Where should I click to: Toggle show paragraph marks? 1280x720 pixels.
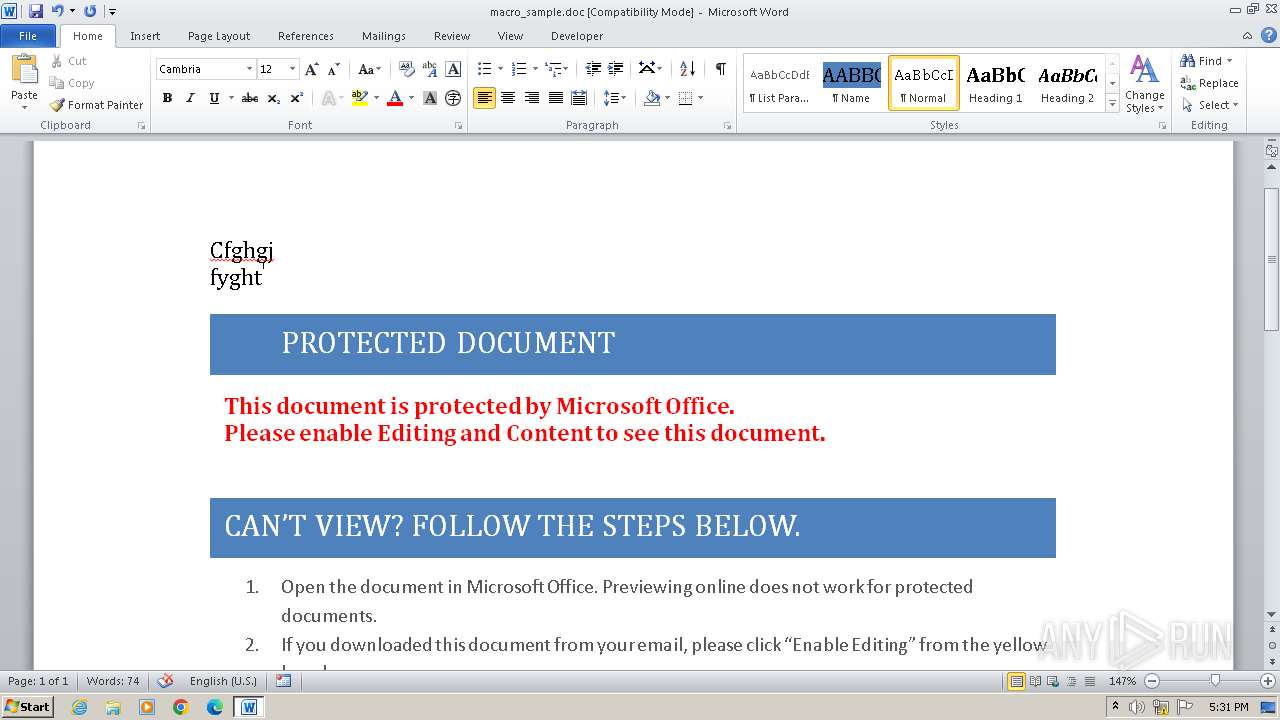[x=720, y=69]
